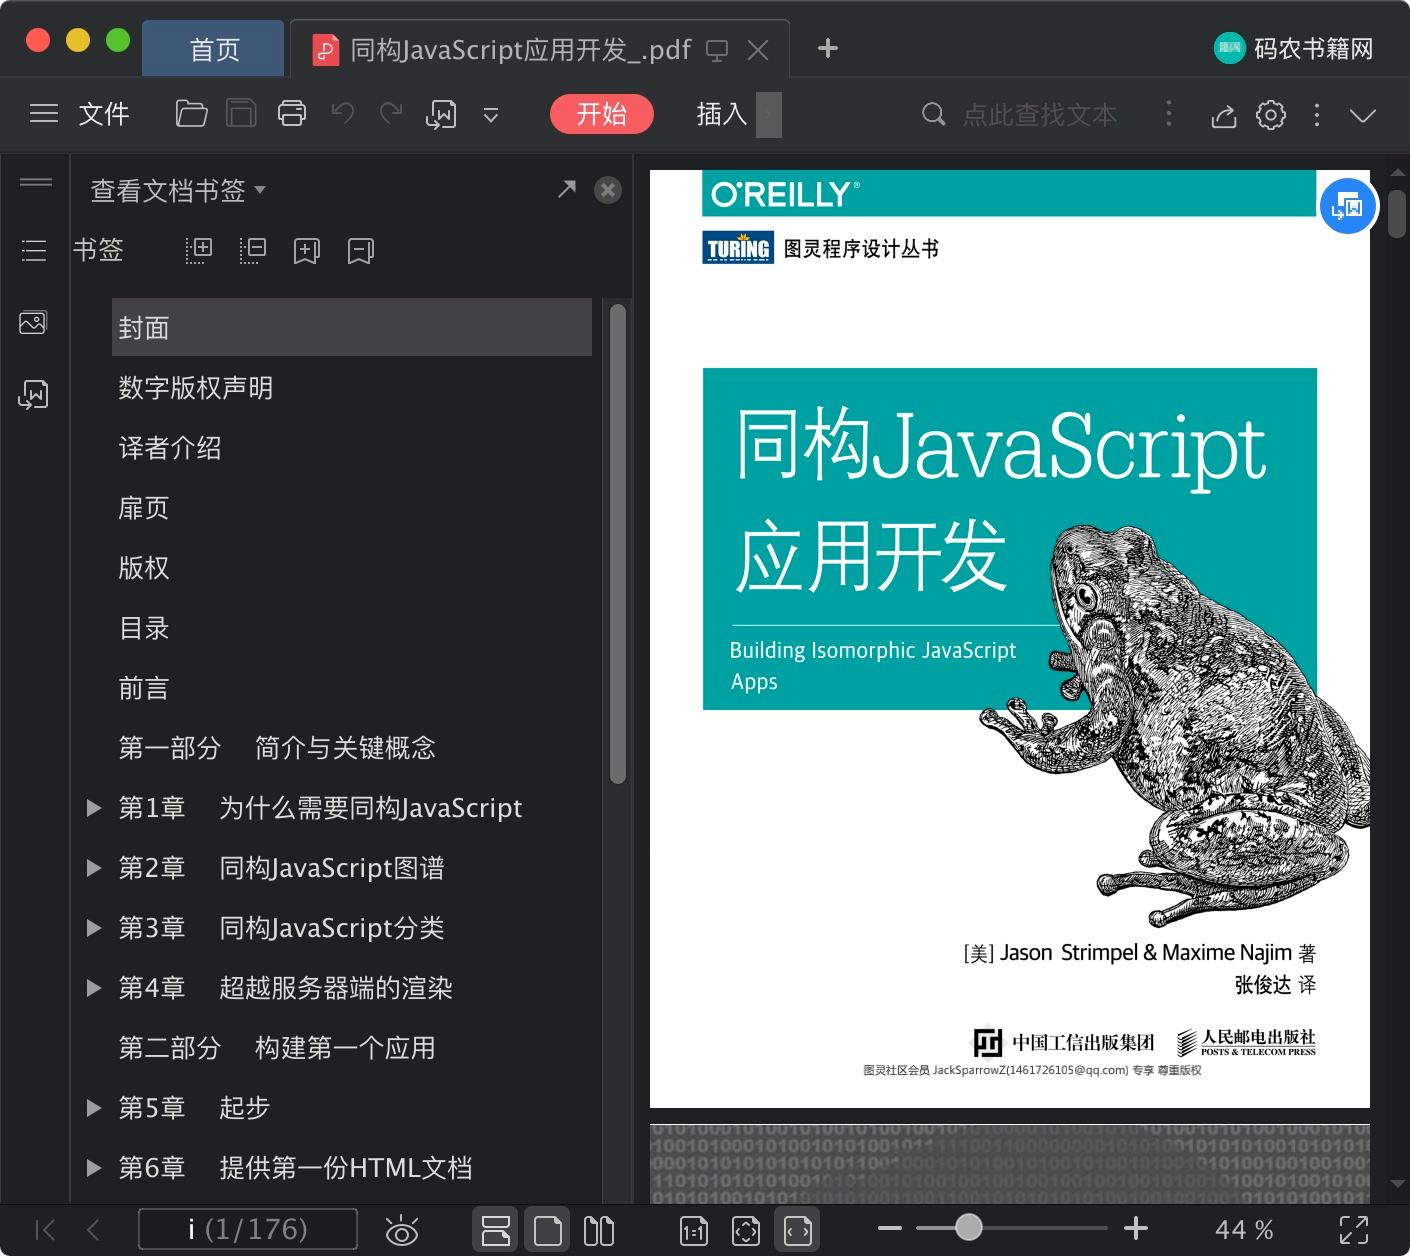Screen dimensions: 1410x1256
Task: Click the undo arrow icon
Action: (x=342, y=114)
